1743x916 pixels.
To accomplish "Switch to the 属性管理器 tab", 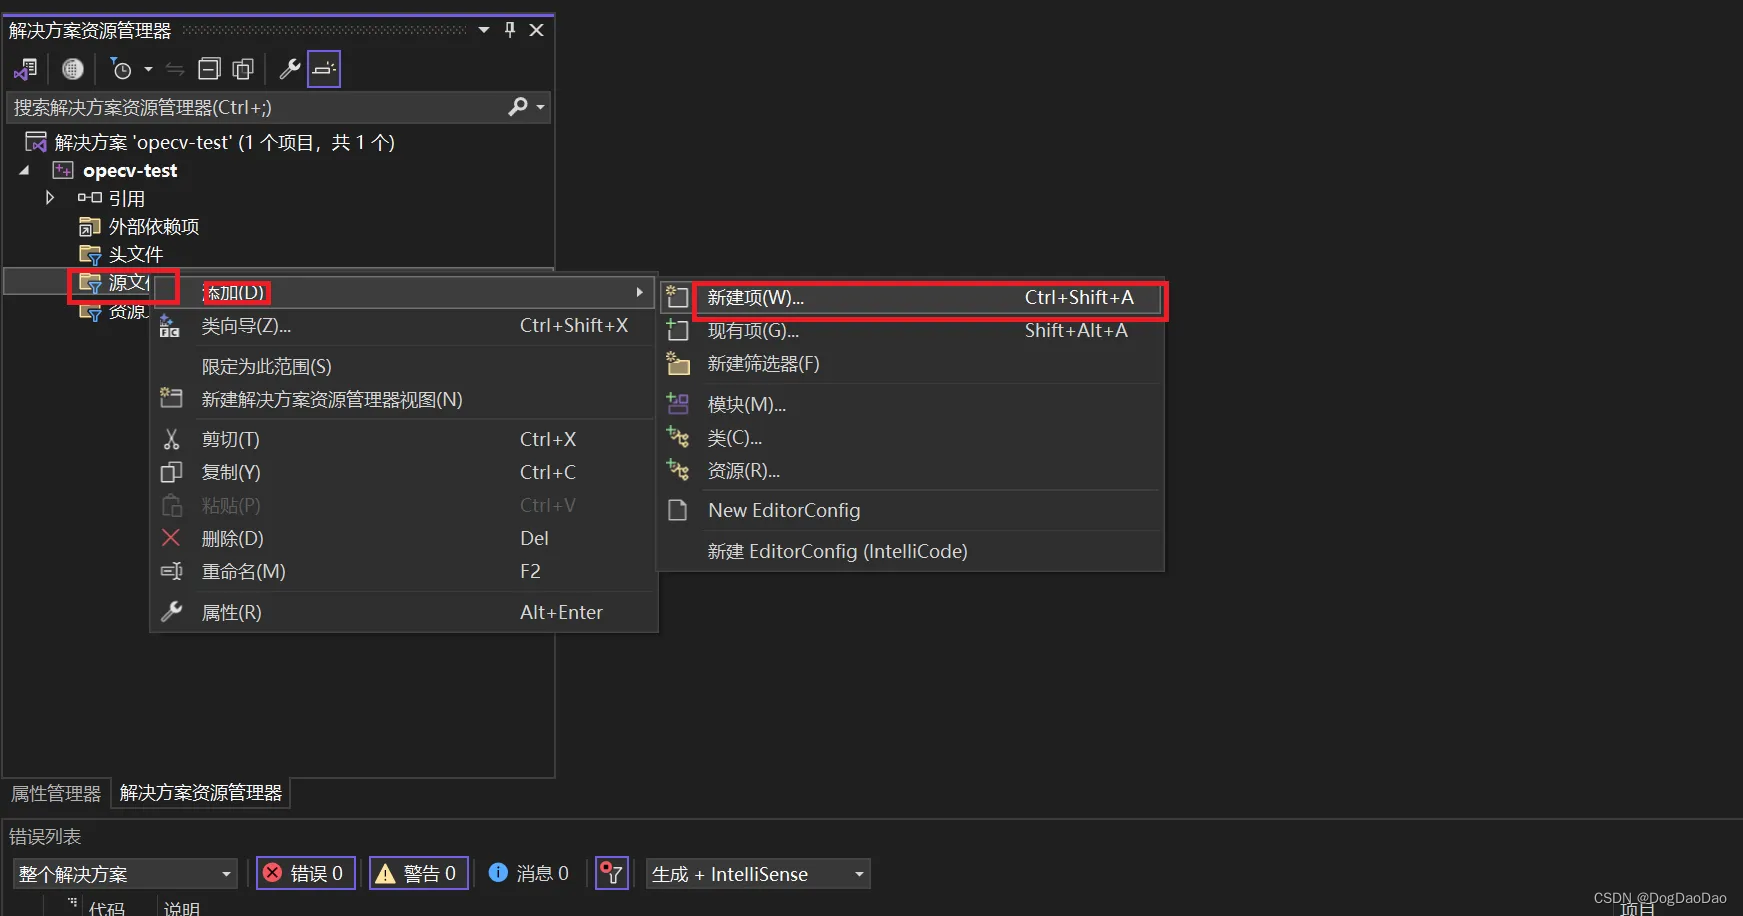I will 56,793.
